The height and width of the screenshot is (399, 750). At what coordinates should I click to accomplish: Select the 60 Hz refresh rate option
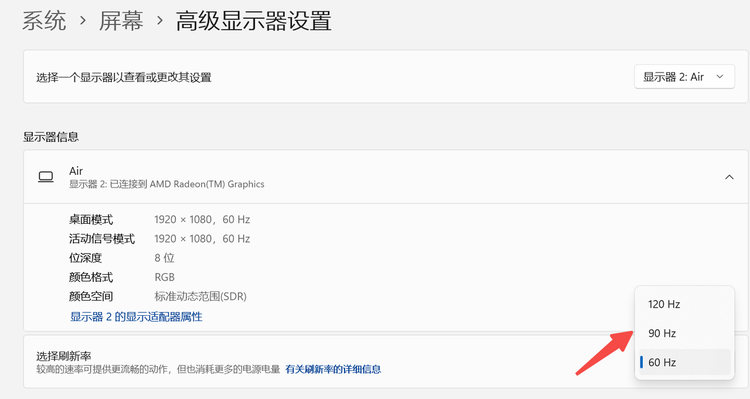pyautogui.click(x=684, y=363)
